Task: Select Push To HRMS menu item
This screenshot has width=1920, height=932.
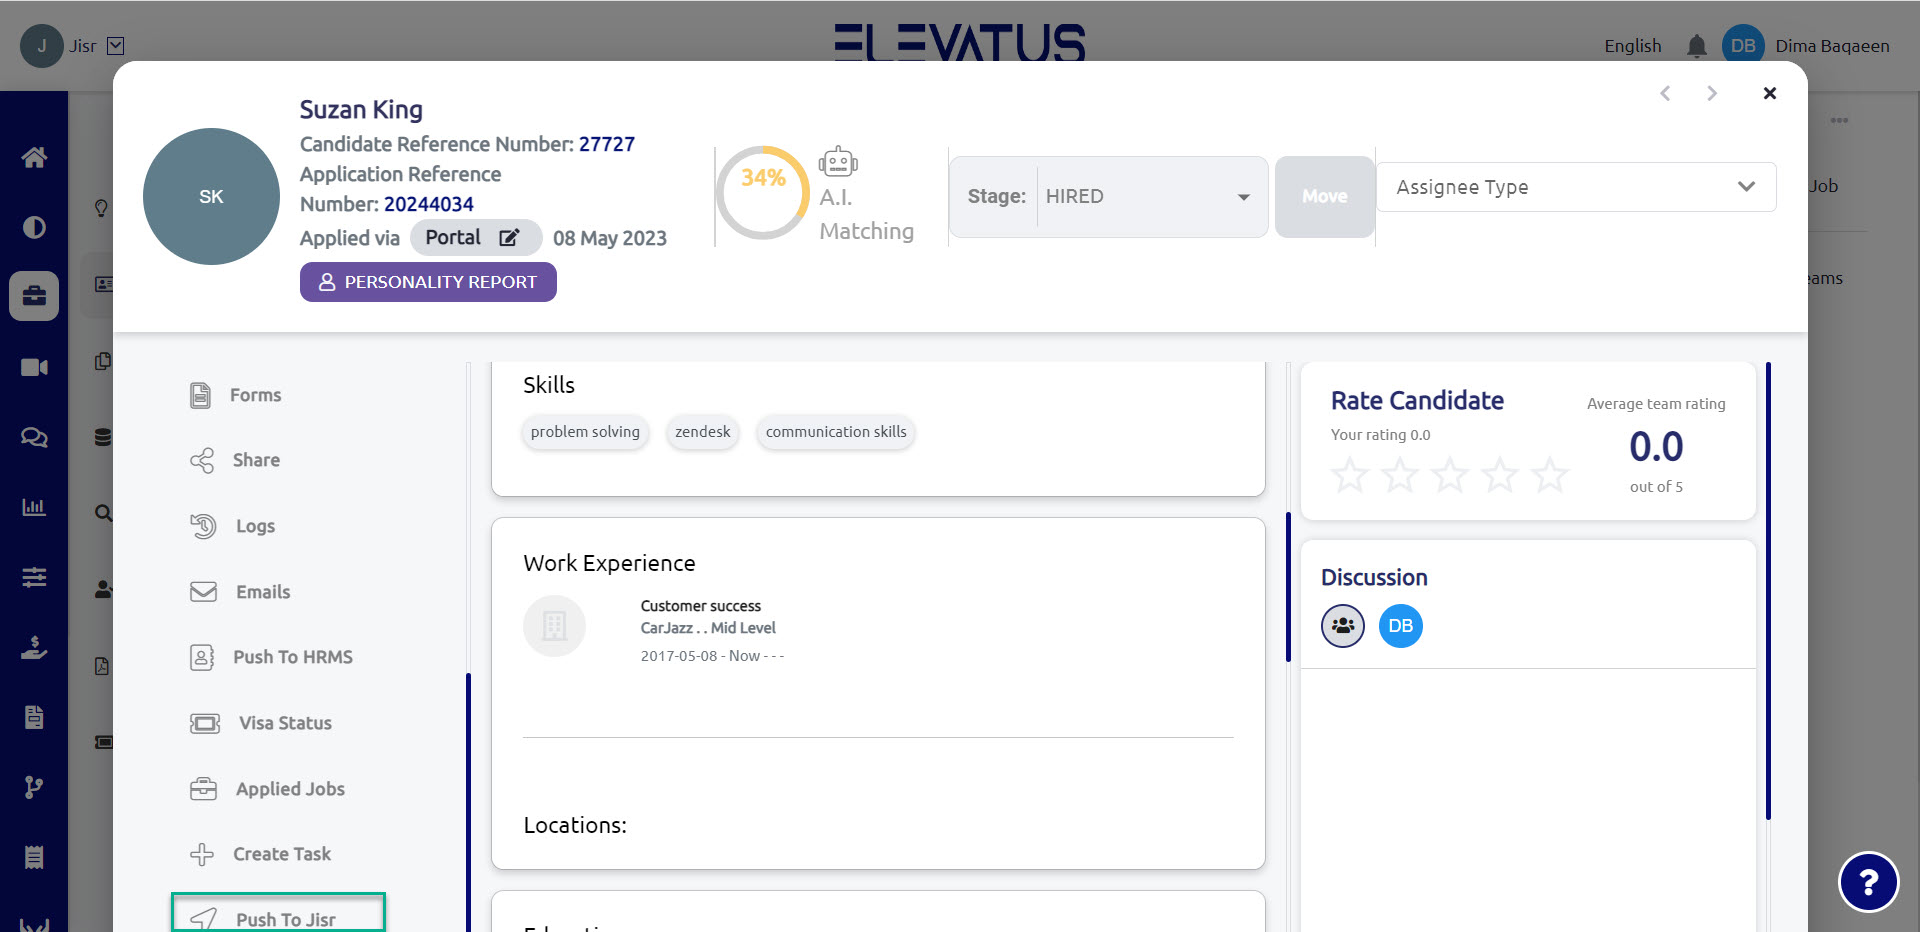Action: pos(292,657)
